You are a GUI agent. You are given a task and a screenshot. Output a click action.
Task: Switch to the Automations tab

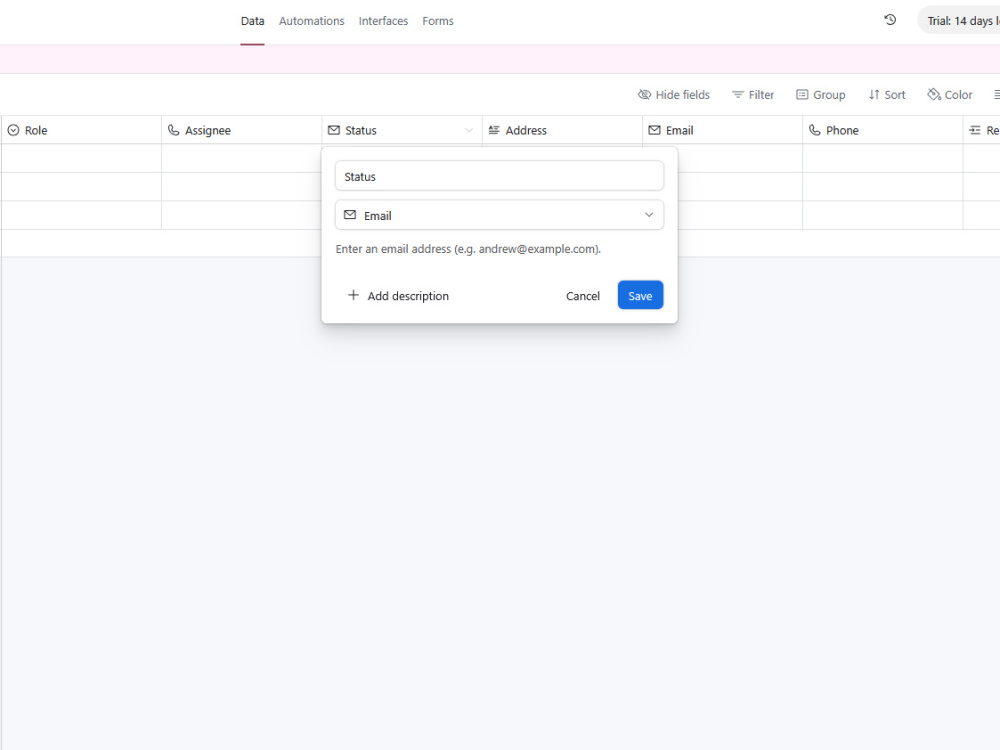[312, 21]
